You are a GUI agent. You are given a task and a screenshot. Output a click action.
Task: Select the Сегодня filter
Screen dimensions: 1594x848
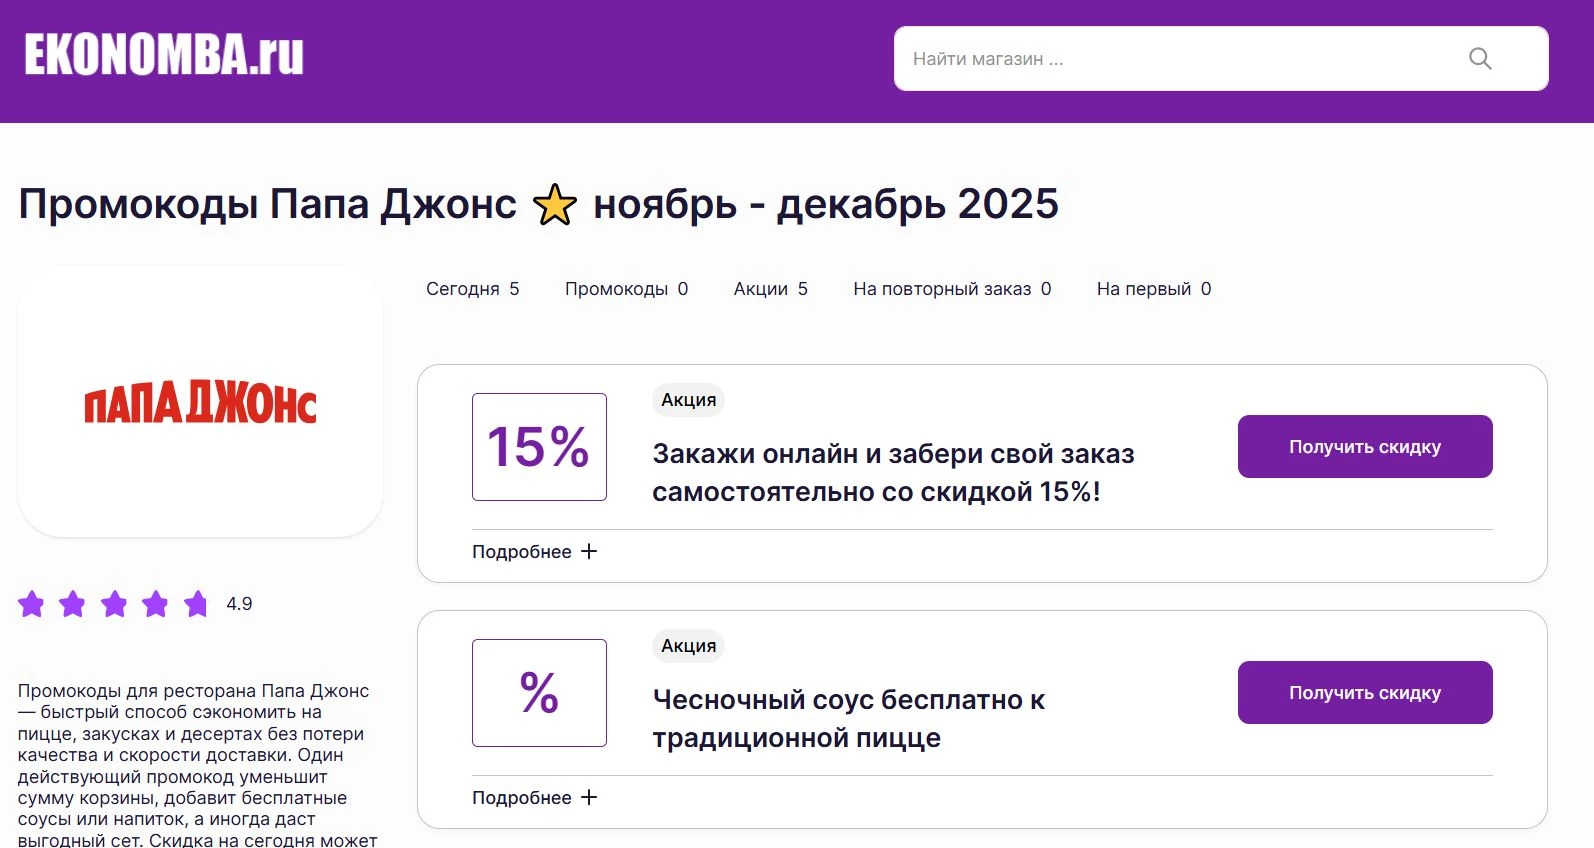coord(472,288)
